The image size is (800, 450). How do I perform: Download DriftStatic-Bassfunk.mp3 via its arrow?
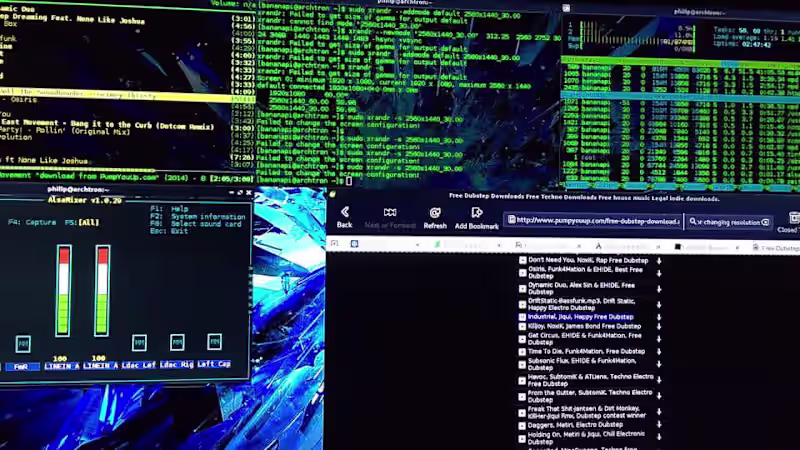[x=659, y=305]
